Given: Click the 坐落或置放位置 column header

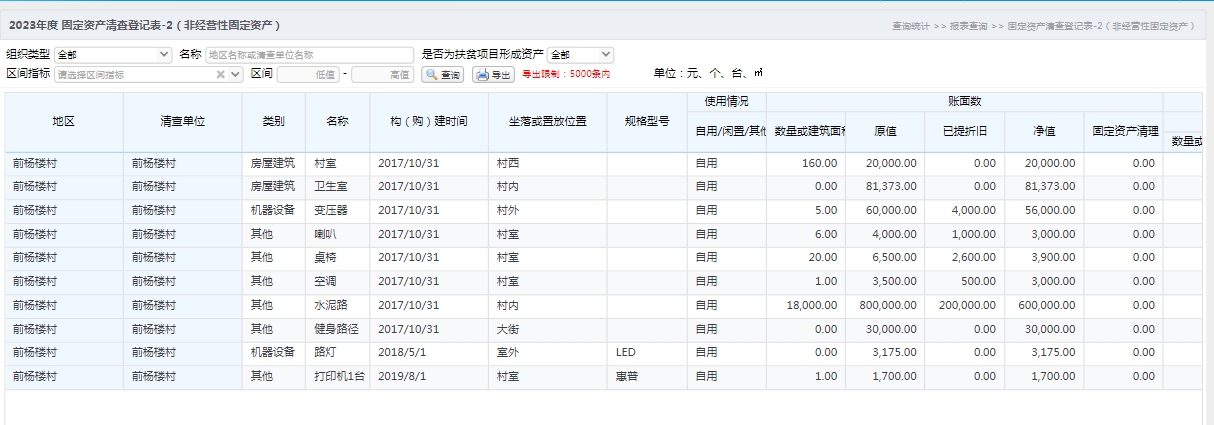Looking at the screenshot, I should click(548, 121).
